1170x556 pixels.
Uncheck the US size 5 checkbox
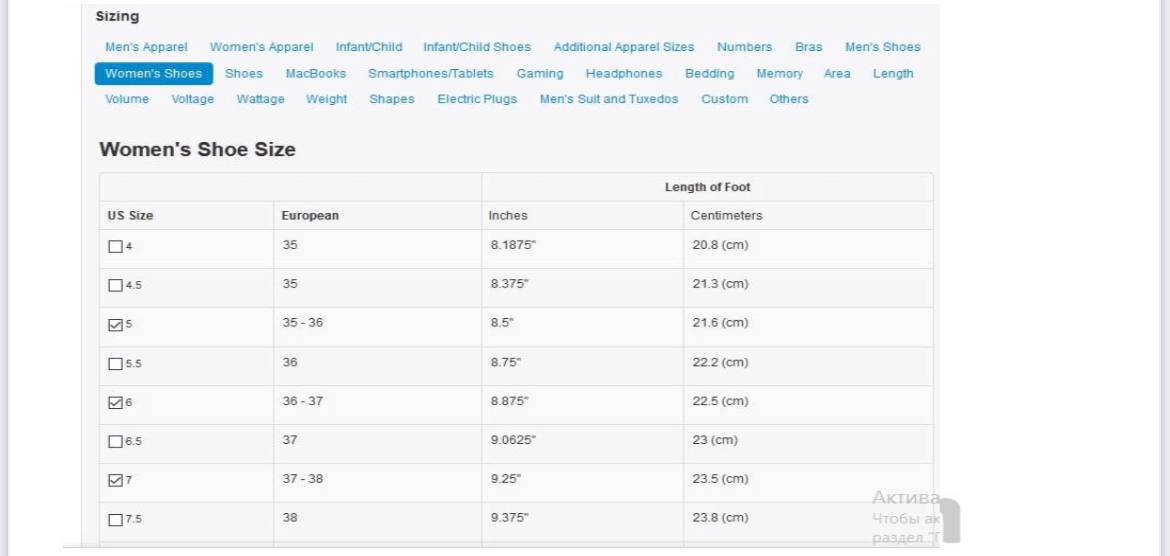[x=115, y=324]
